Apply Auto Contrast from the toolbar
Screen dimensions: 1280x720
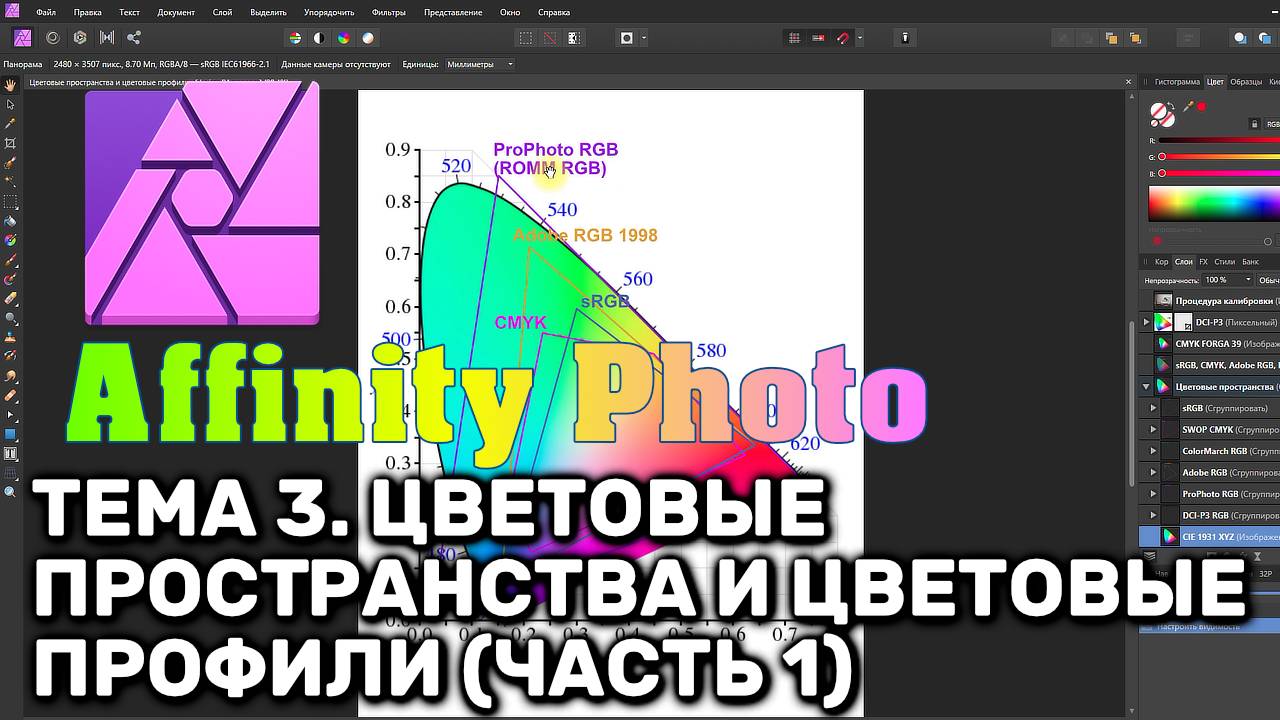tap(319, 38)
